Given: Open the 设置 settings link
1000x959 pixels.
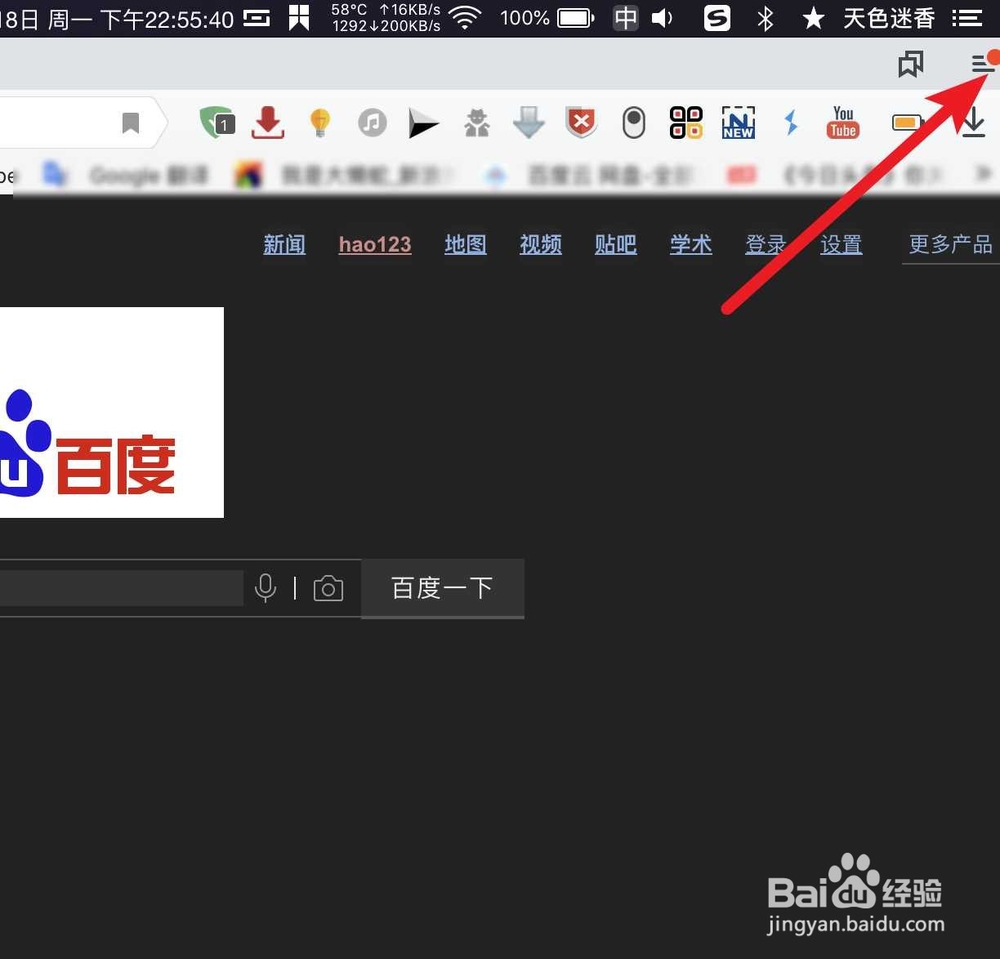Looking at the screenshot, I should click(x=841, y=244).
